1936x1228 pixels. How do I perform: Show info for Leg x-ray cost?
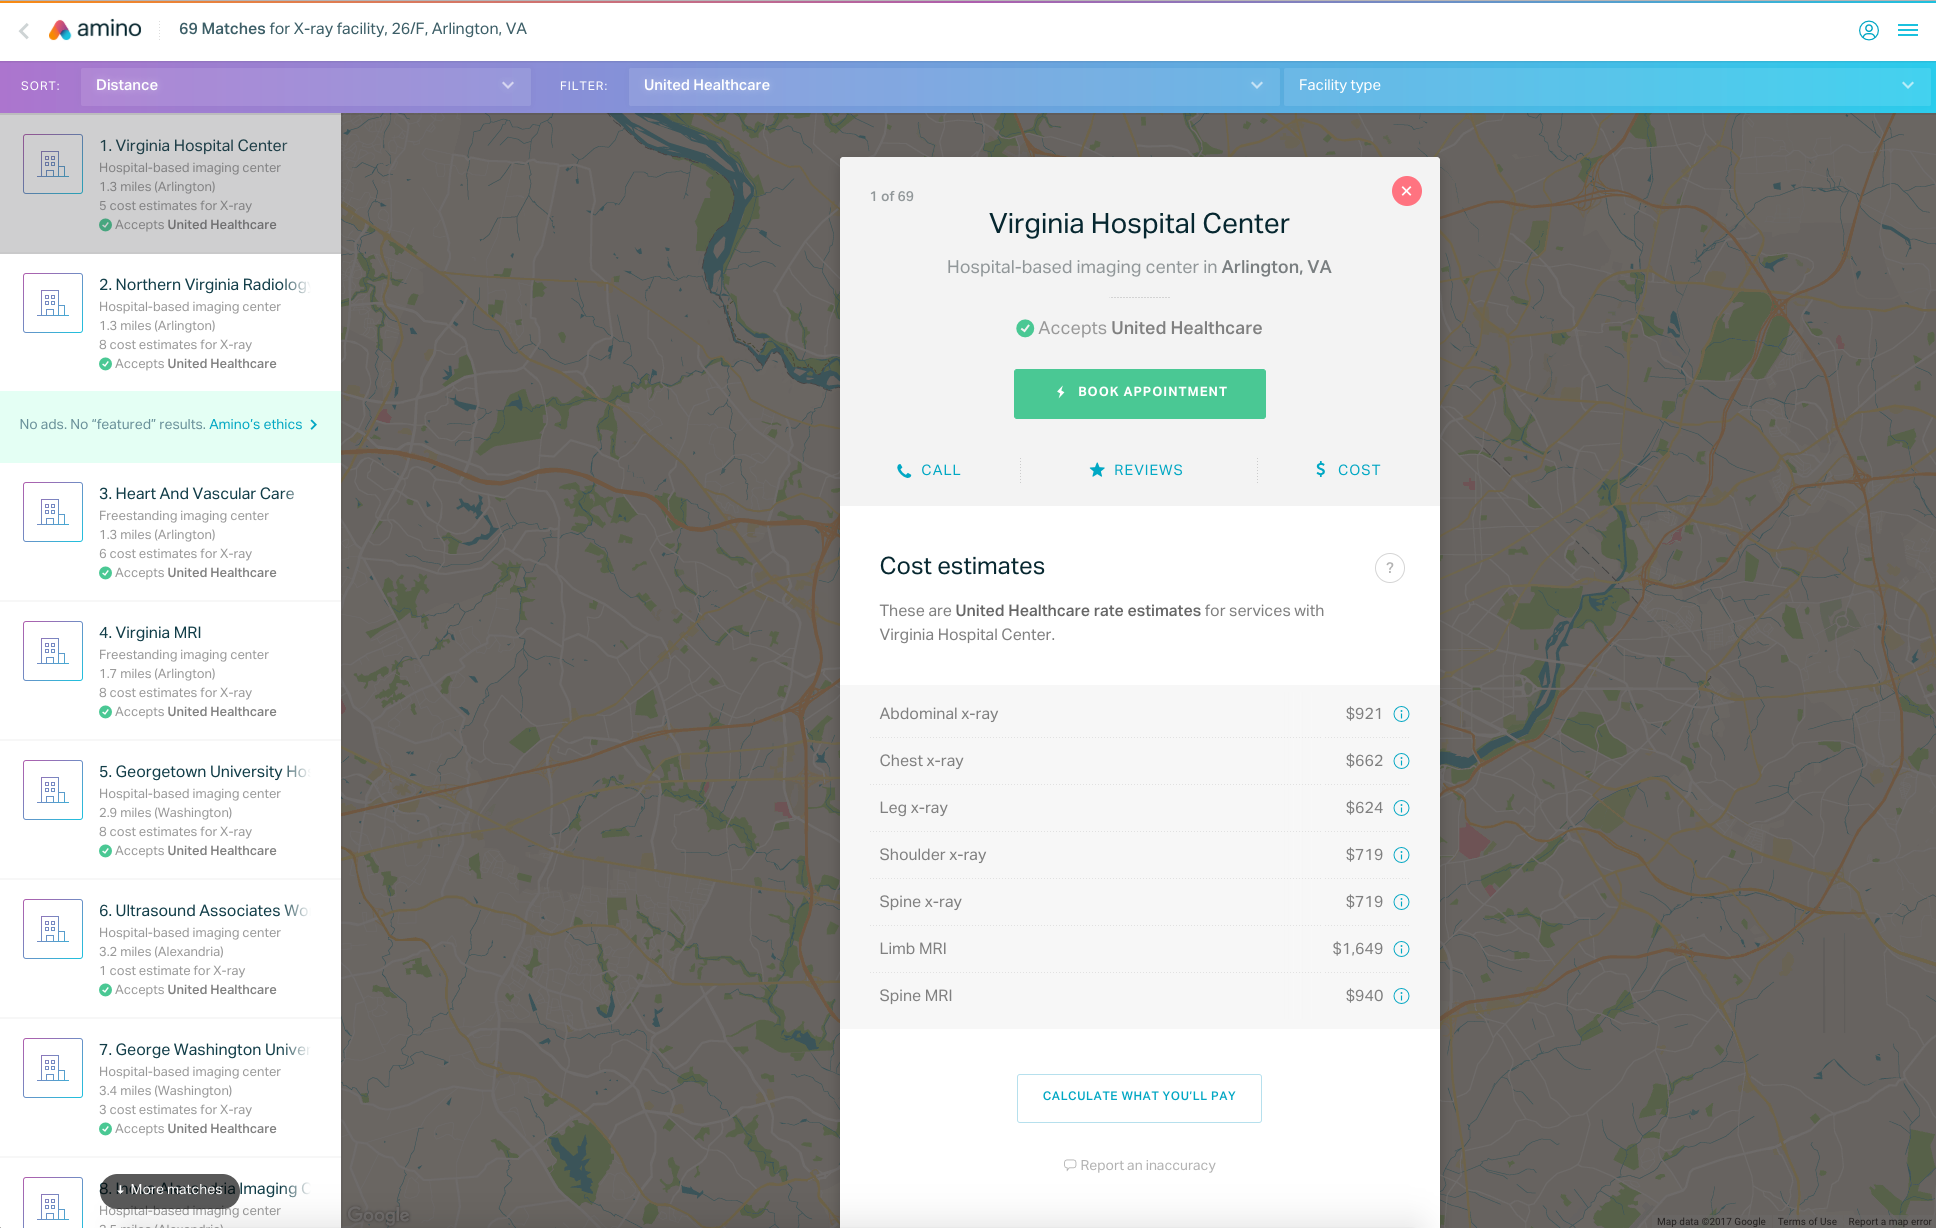point(1401,808)
